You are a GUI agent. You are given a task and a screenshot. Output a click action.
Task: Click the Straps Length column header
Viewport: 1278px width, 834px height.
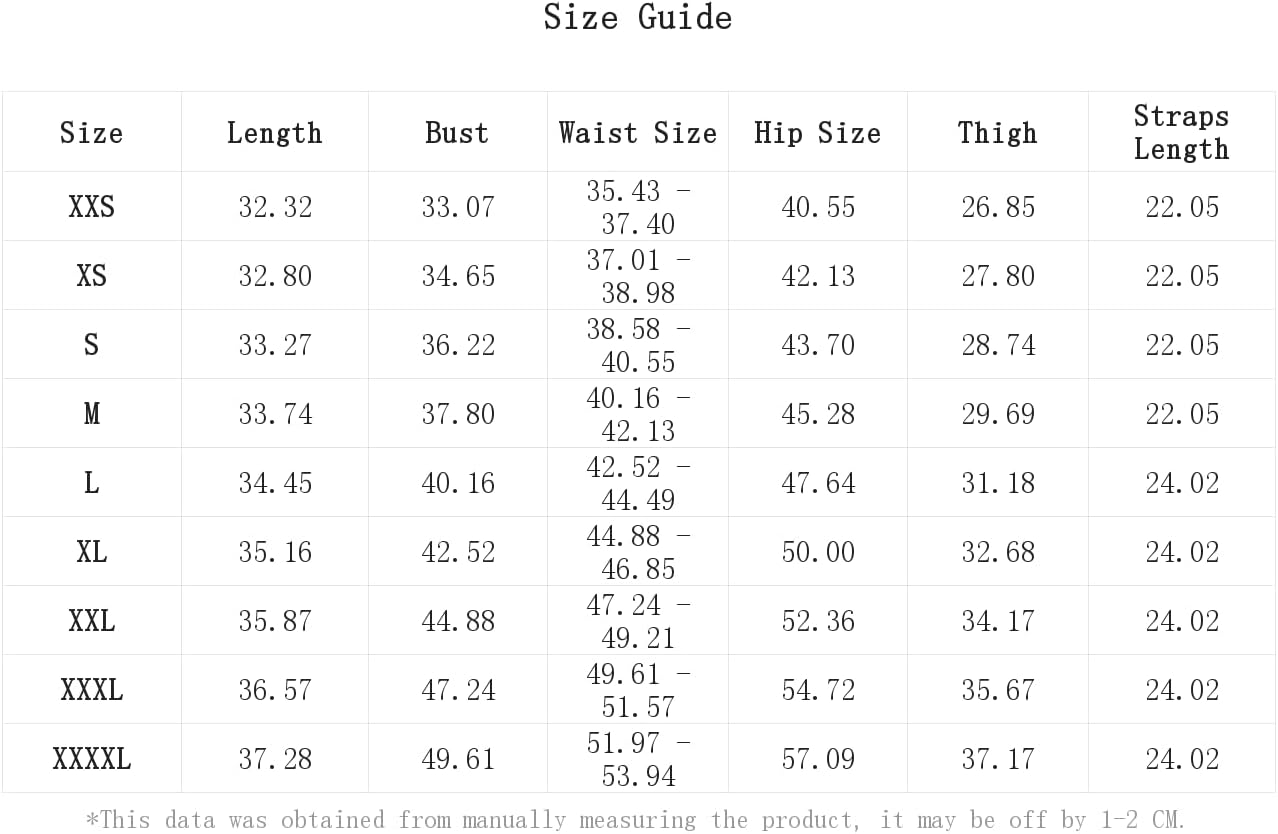pos(1181,133)
